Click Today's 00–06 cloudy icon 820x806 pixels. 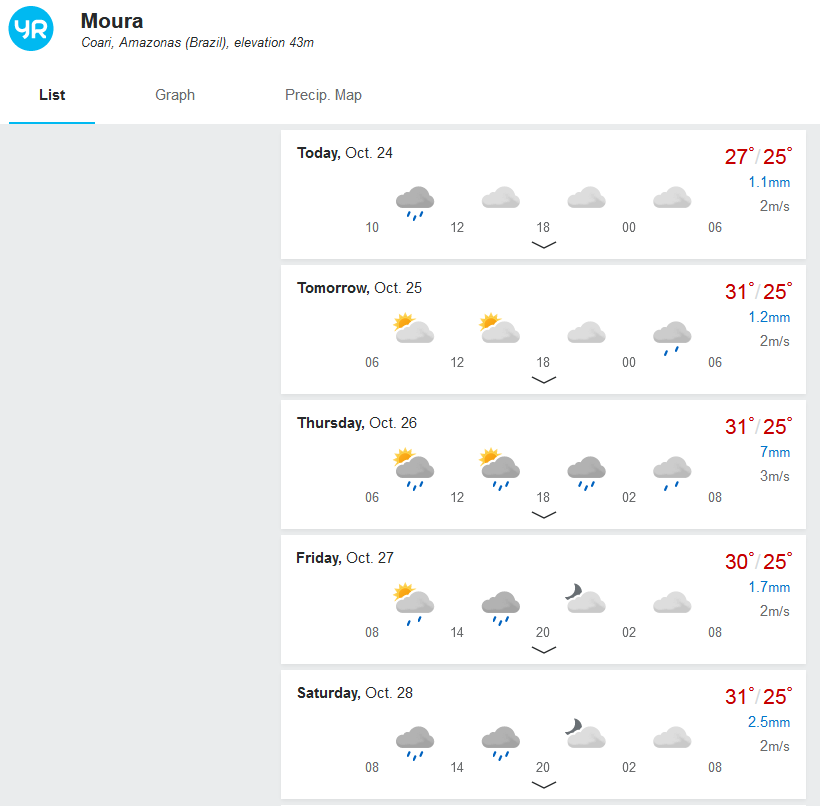672,197
